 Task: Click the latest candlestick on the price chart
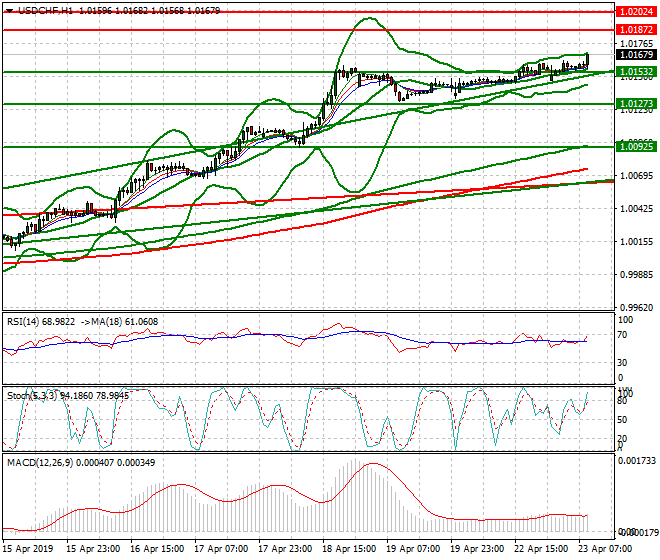point(587,60)
